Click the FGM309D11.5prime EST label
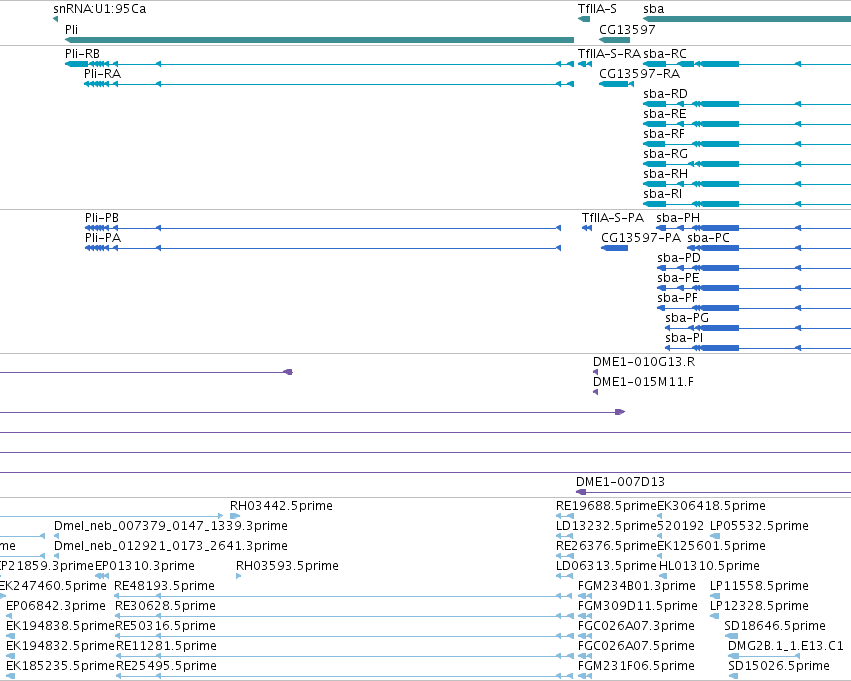The height and width of the screenshot is (681, 851). coord(638,607)
